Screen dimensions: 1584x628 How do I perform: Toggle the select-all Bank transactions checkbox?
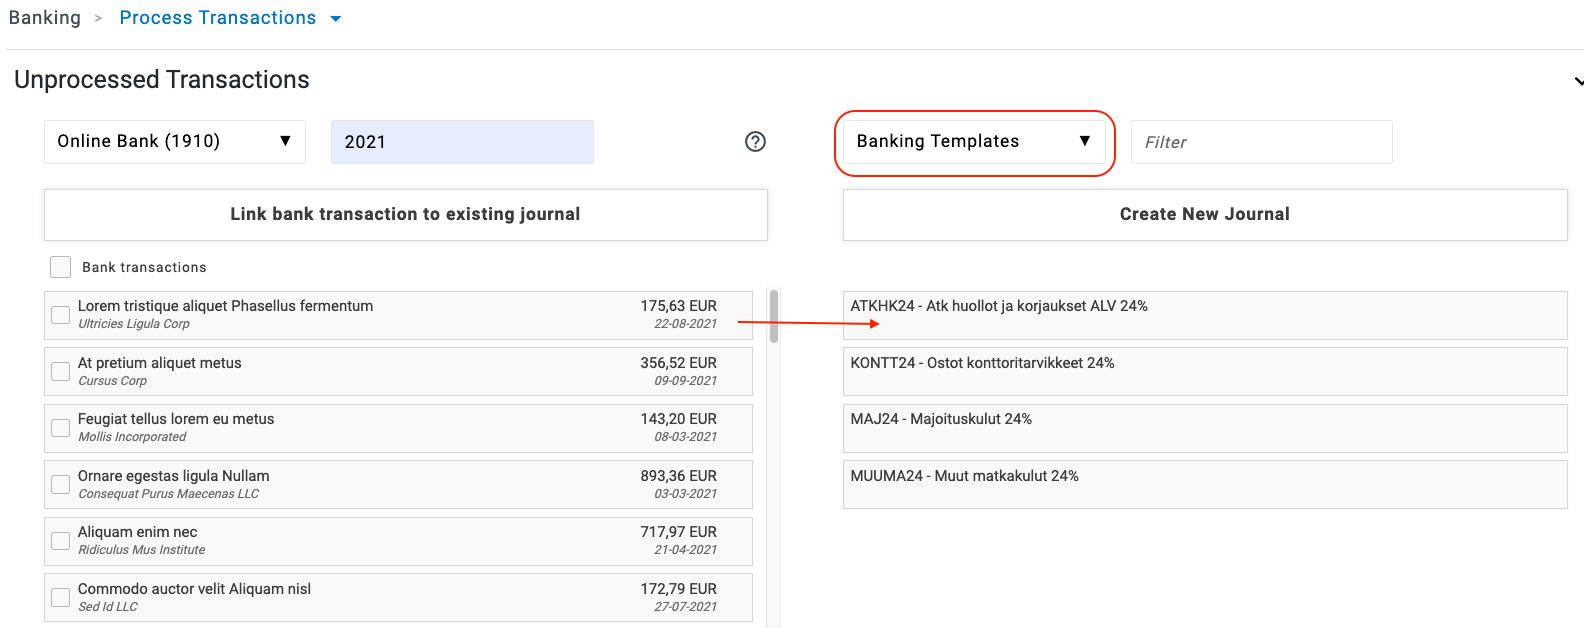(61, 267)
